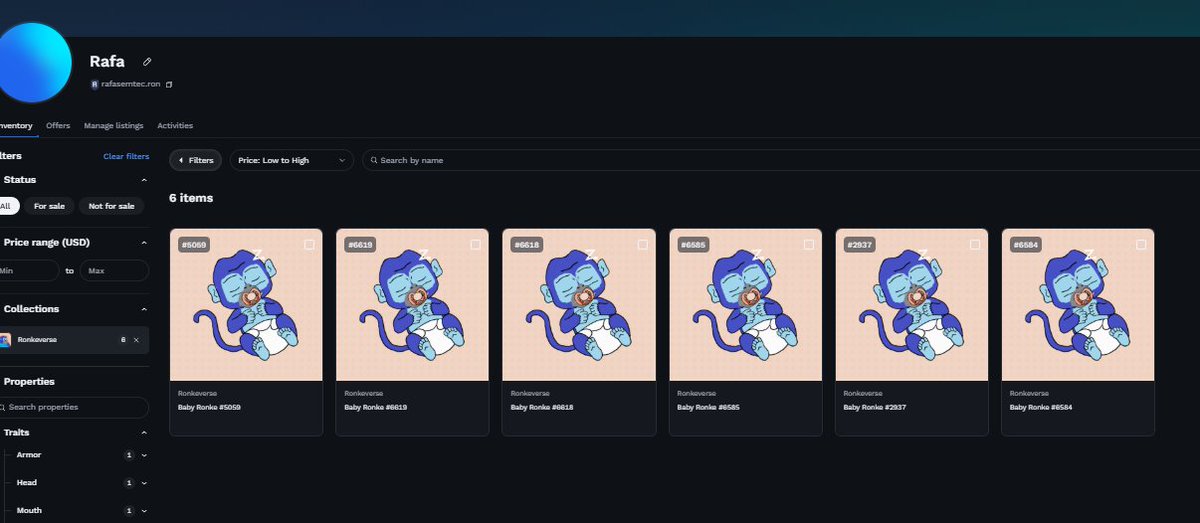Click the Baby Ronke #6584 title text
1200x523 pixels.
click(x=1041, y=408)
